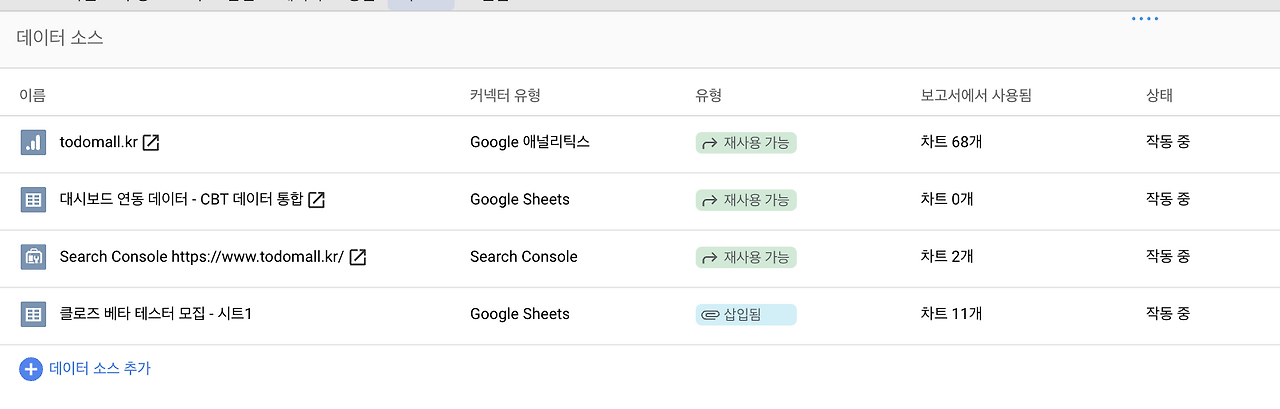Click Sheets icon for 클로즈 베타 테스터 모집
1280x409 pixels.
click(33, 314)
